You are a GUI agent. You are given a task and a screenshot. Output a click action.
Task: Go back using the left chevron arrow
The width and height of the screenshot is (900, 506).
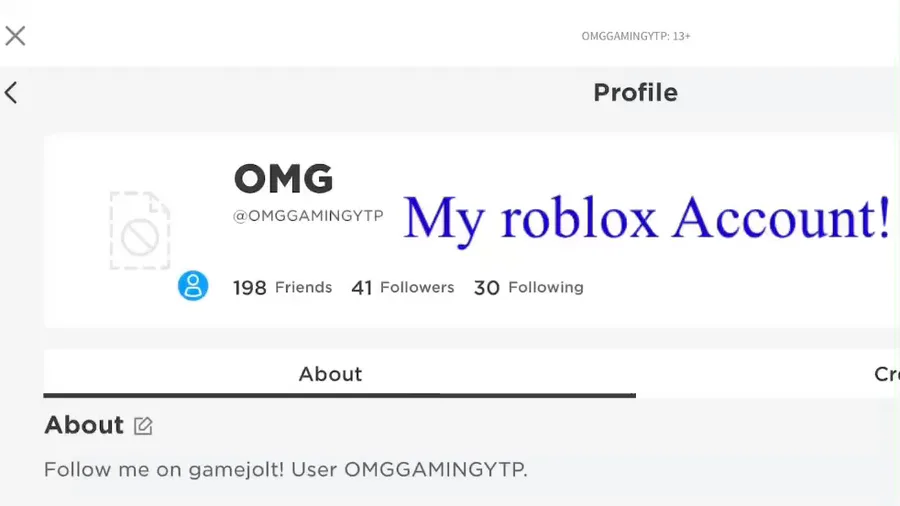click(x=11, y=93)
